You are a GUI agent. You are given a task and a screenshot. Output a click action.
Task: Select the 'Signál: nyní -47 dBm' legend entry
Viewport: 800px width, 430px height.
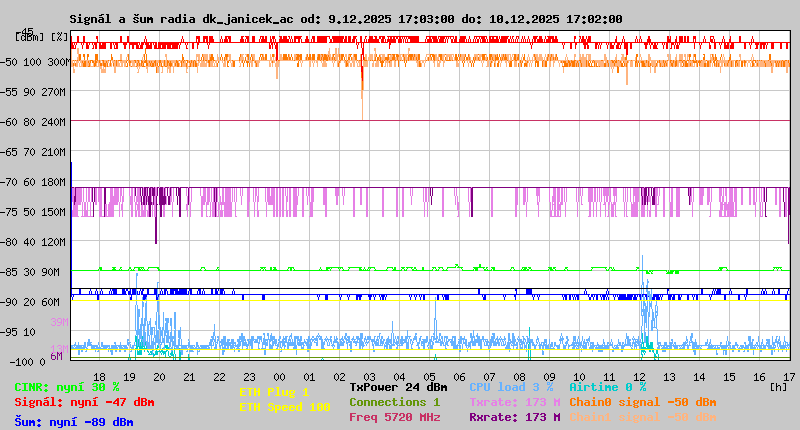84,402
